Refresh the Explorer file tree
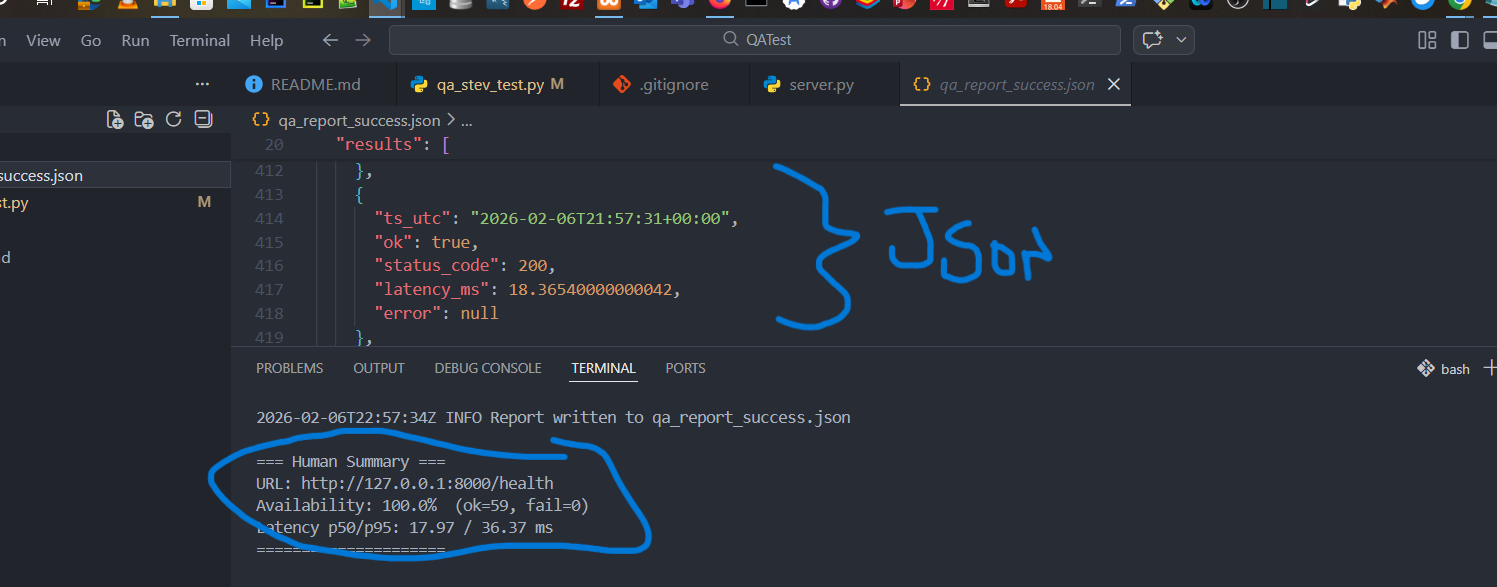The height and width of the screenshot is (587, 1497). 173,120
